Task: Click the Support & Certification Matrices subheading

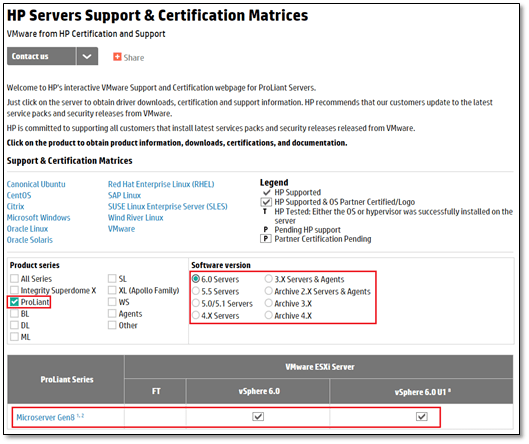Action: coord(69,161)
